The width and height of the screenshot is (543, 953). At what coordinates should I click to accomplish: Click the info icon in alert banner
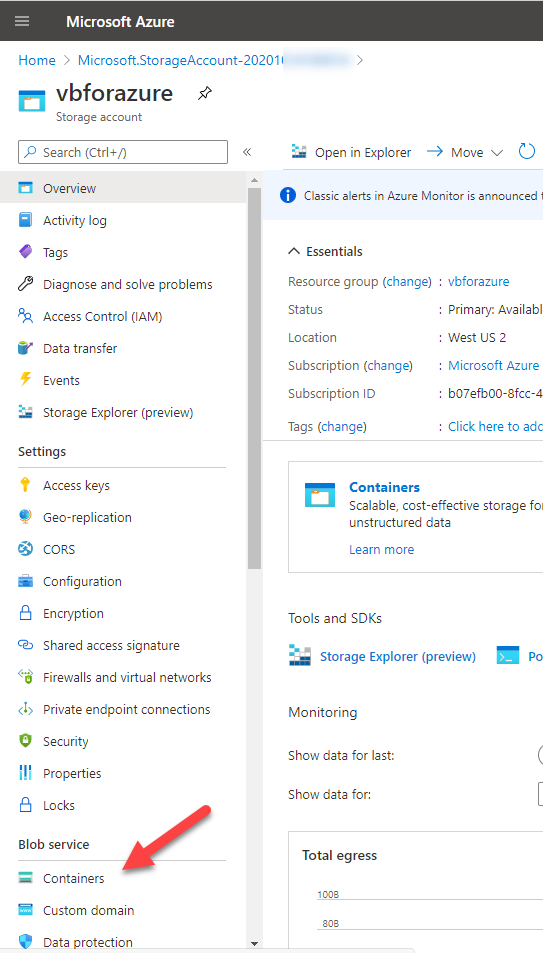tap(288, 196)
